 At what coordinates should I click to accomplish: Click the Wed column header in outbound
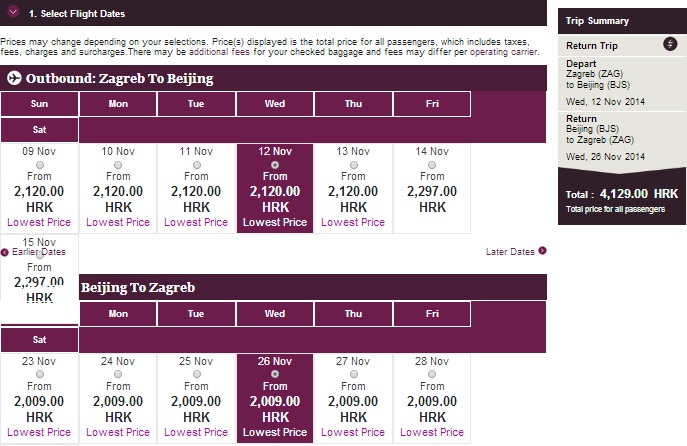pyautogui.click(x=275, y=104)
